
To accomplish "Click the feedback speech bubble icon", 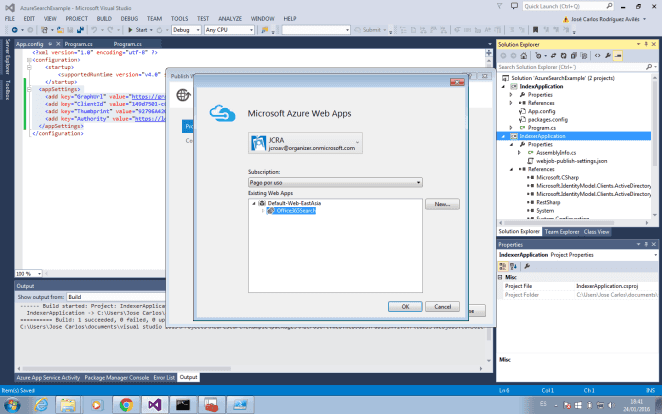I will click(x=514, y=6).
